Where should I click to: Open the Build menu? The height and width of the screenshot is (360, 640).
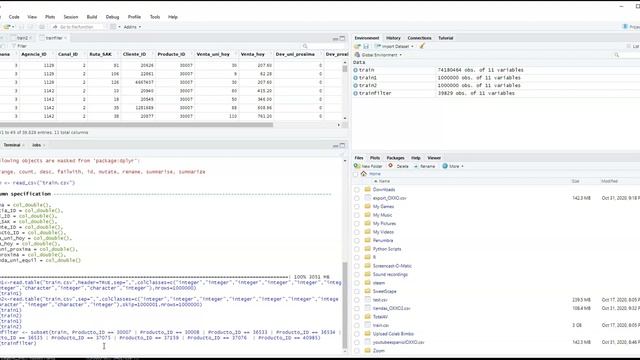(x=92, y=17)
